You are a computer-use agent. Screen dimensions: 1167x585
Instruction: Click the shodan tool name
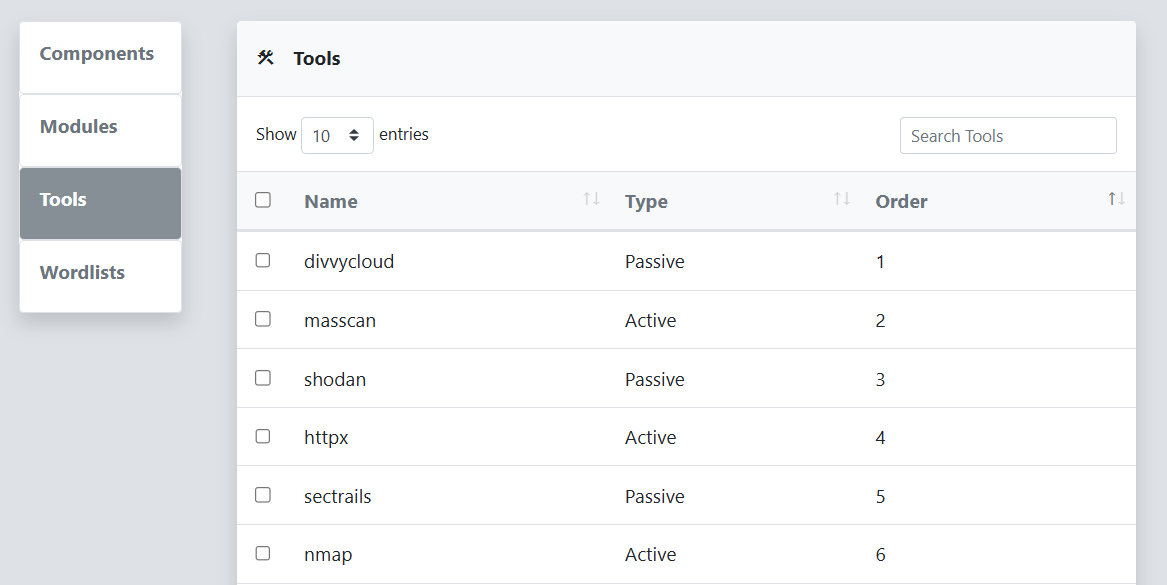(x=335, y=380)
